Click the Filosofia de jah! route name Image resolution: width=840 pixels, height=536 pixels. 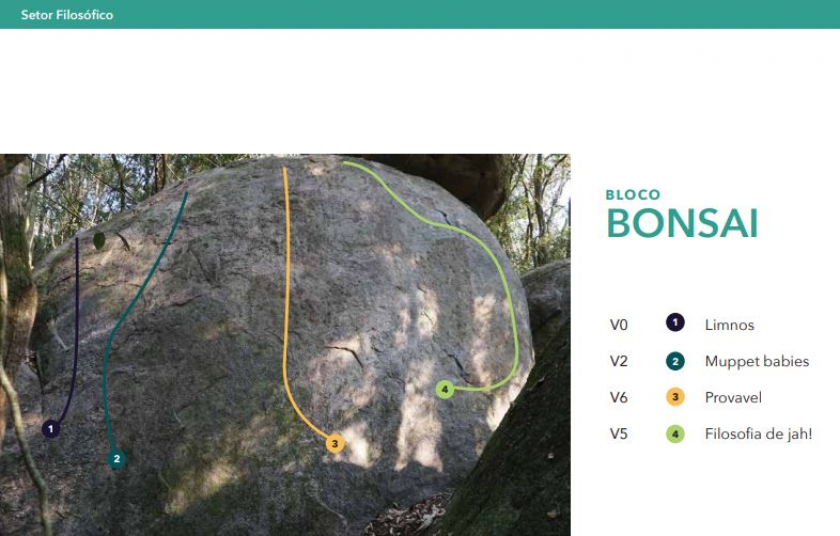point(758,434)
